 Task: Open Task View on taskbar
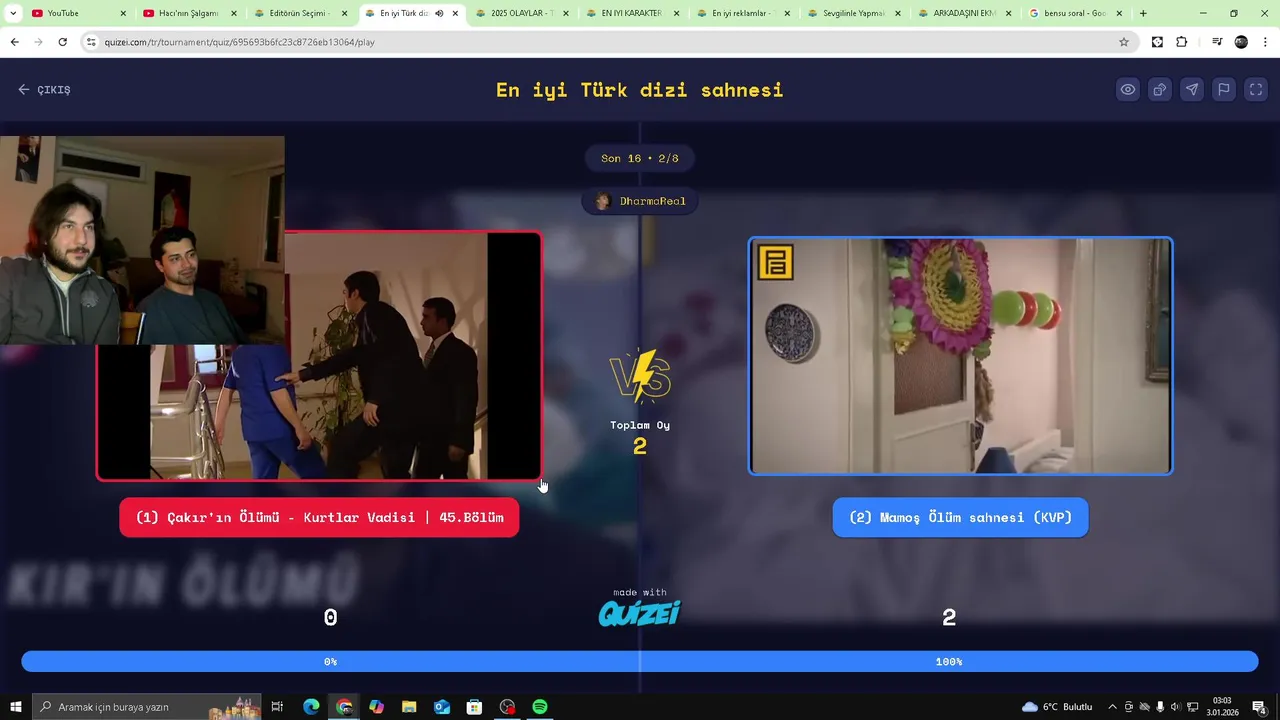point(278,707)
